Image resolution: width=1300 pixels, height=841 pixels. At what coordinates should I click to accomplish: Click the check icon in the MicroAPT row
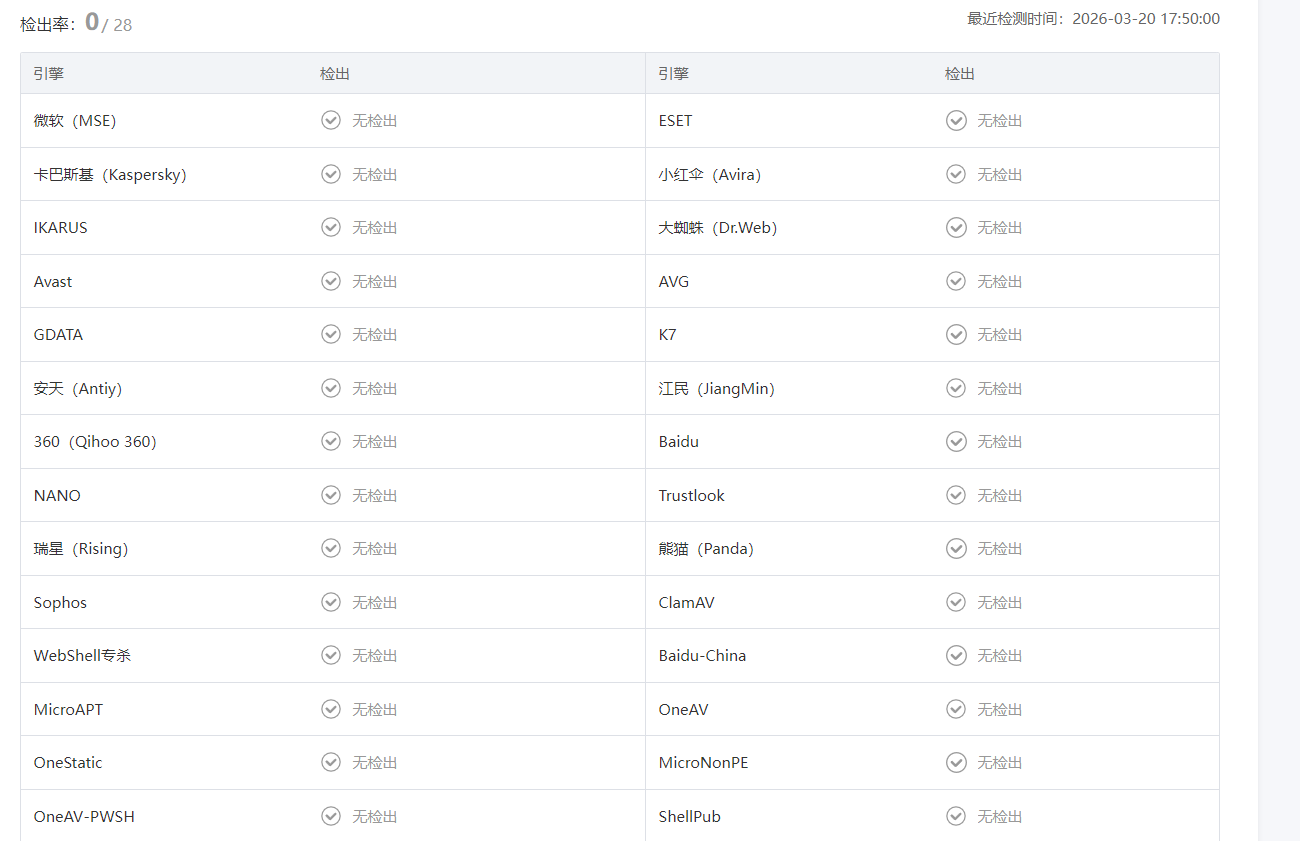[331, 709]
